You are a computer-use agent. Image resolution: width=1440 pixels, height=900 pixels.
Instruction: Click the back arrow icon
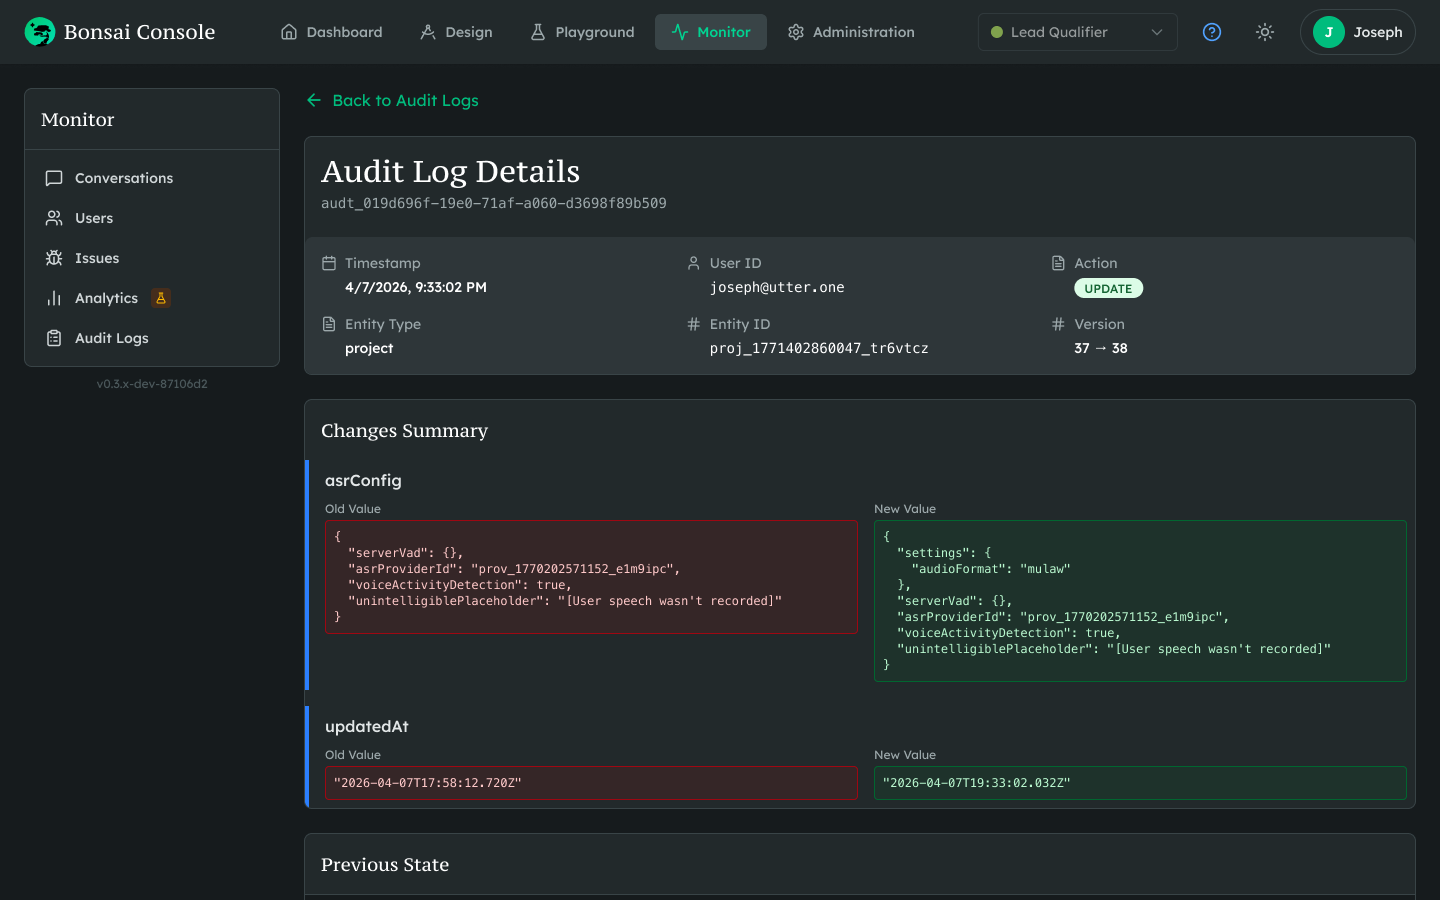[314, 100]
